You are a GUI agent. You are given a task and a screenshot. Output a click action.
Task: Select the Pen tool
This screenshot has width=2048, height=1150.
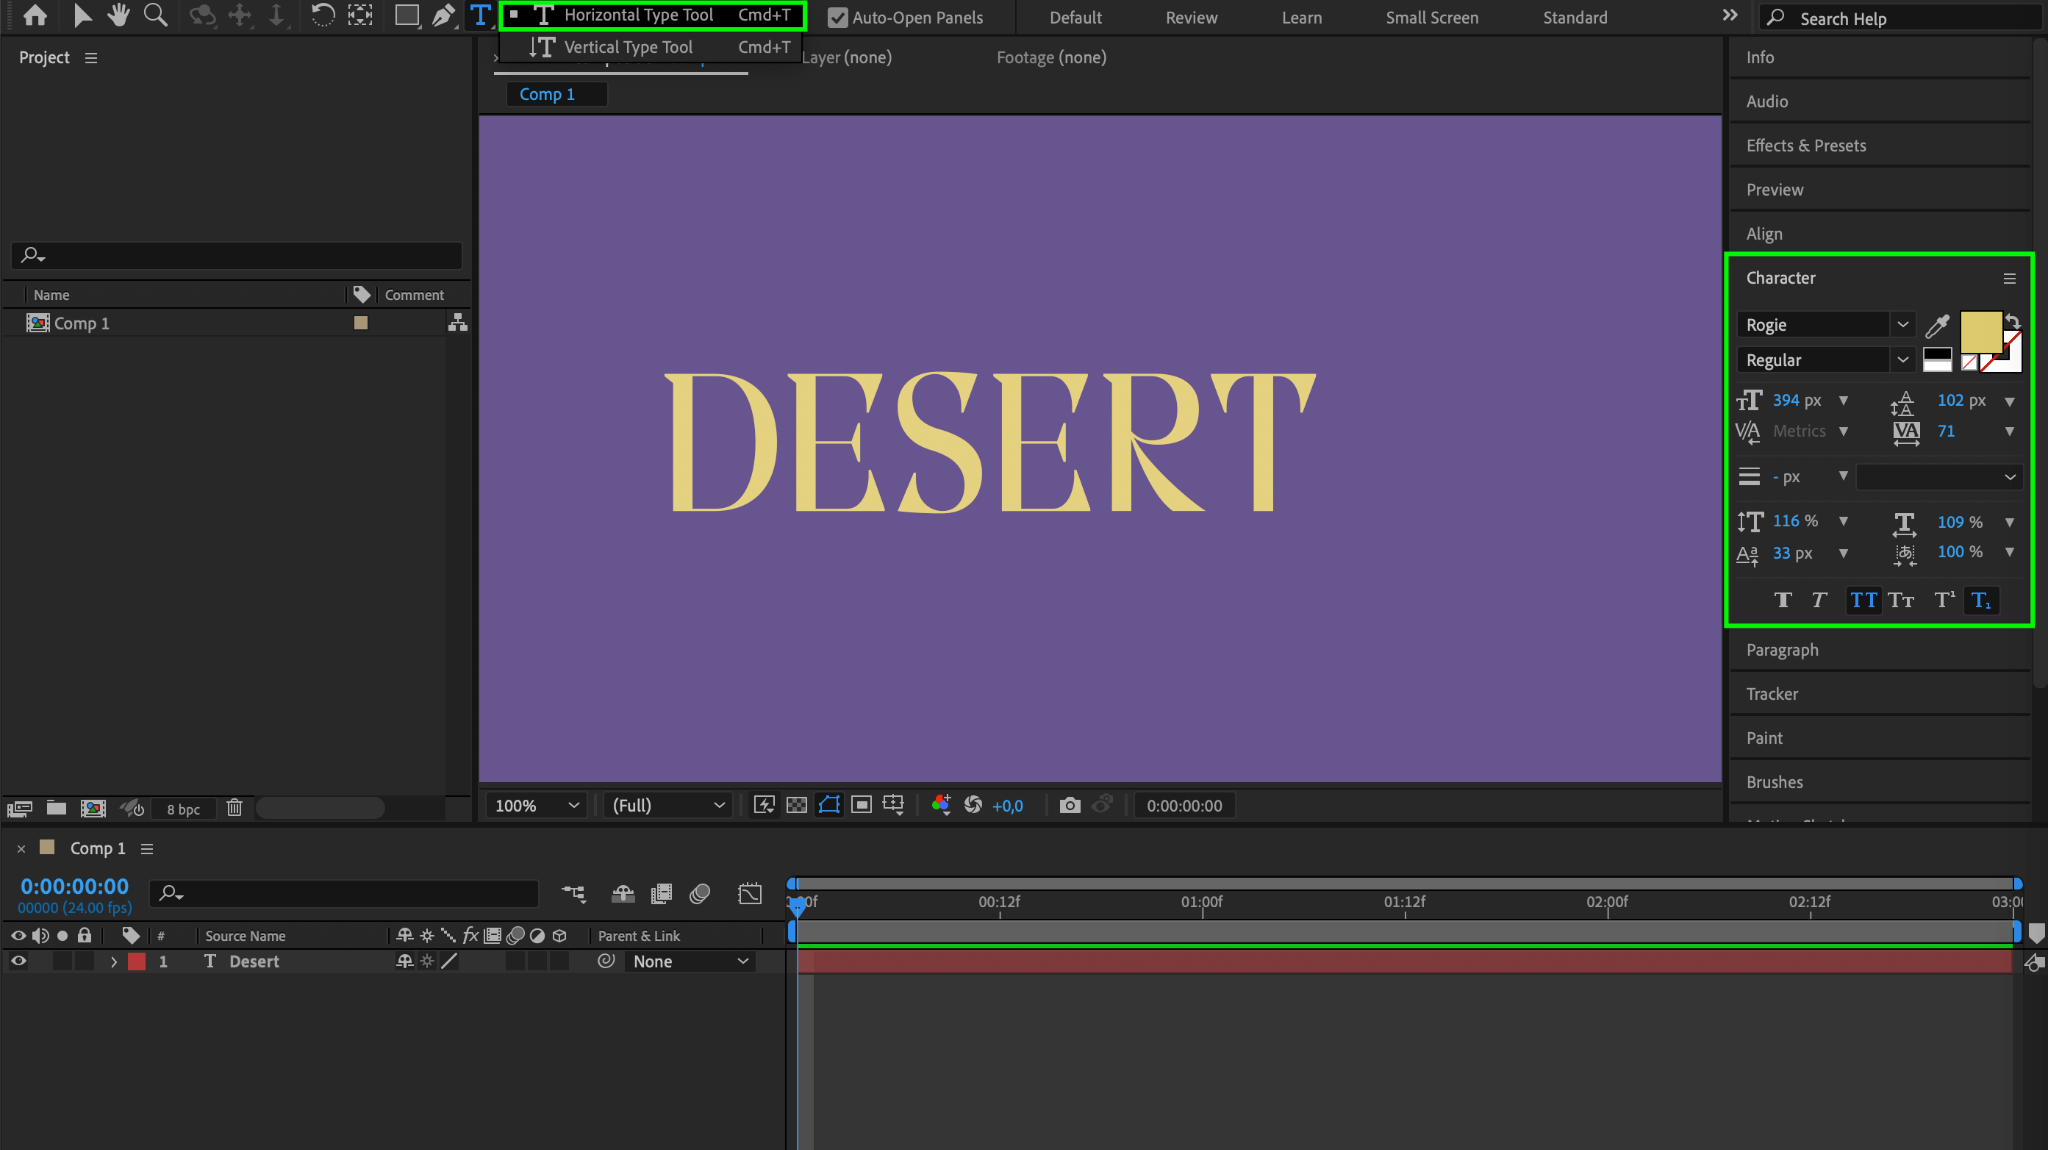click(443, 15)
